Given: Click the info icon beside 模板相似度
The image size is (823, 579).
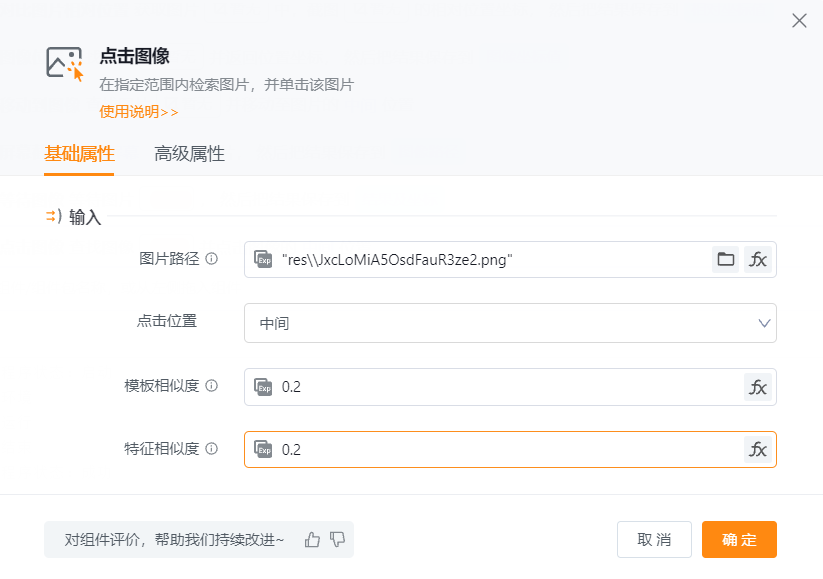Looking at the screenshot, I should tap(211, 386).
